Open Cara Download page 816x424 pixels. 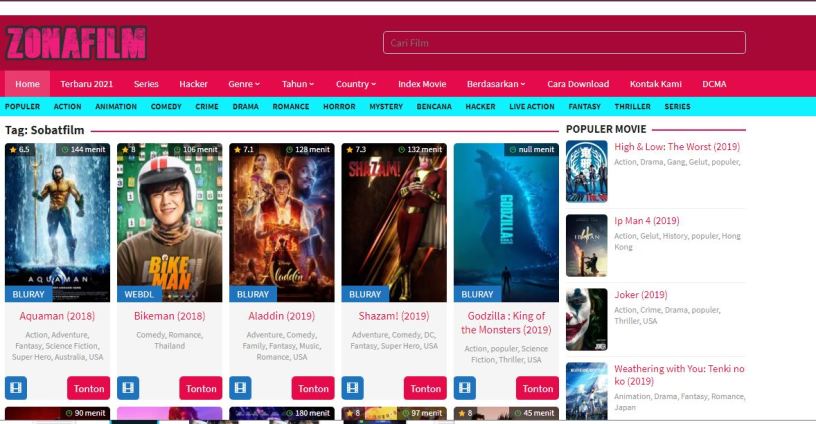[578, 84]
